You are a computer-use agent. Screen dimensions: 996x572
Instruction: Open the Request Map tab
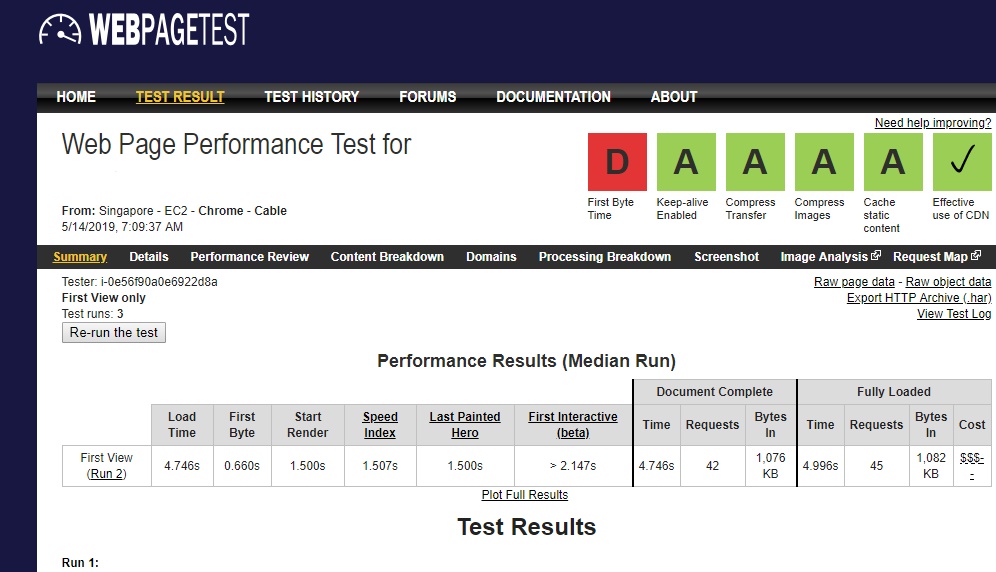930,257
